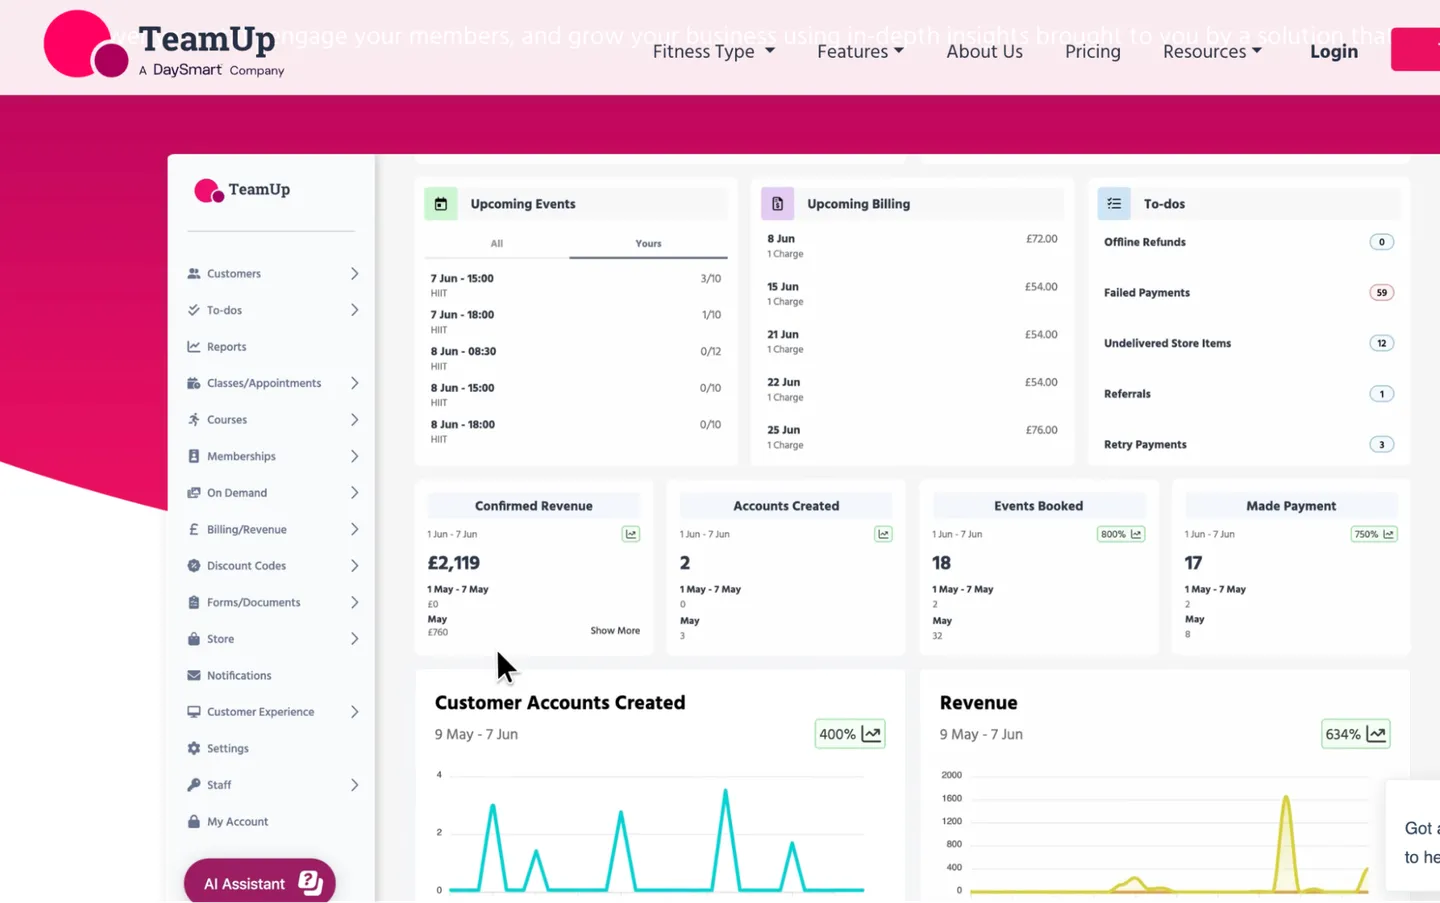The height and width of the screenshot is (903, 1440).
Task: Click the To-dos checklist panel icon
Action: coord(1114,204)
